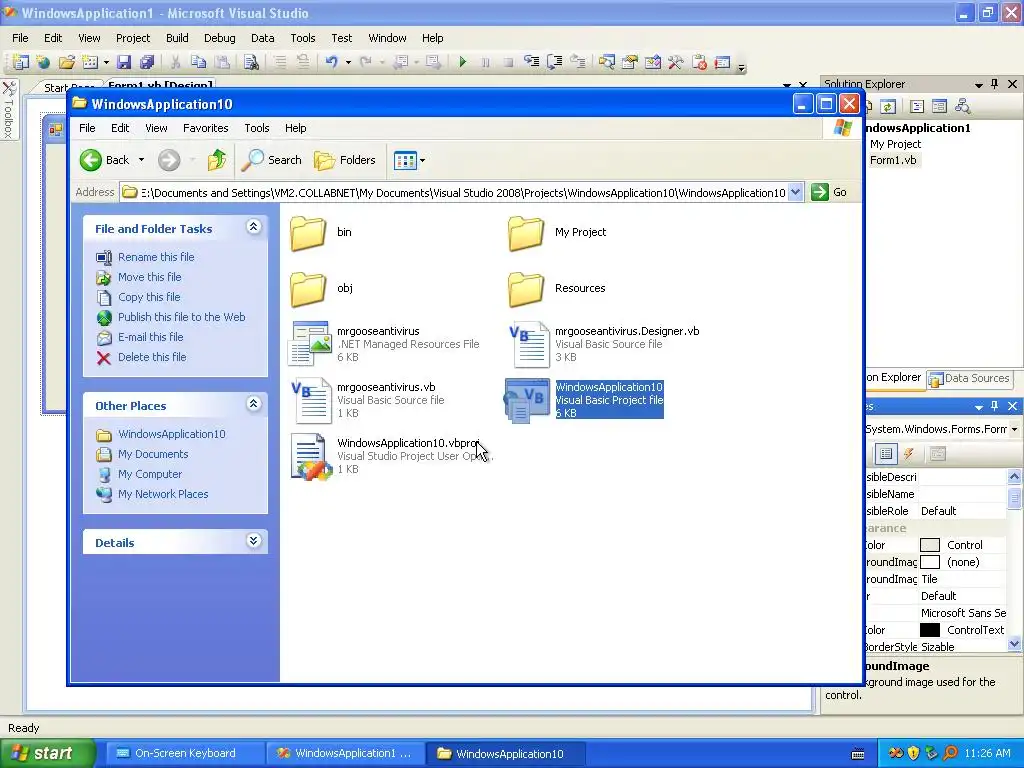
Task: Click Events lightning icon in Properties panel
Action: (908, 454)
